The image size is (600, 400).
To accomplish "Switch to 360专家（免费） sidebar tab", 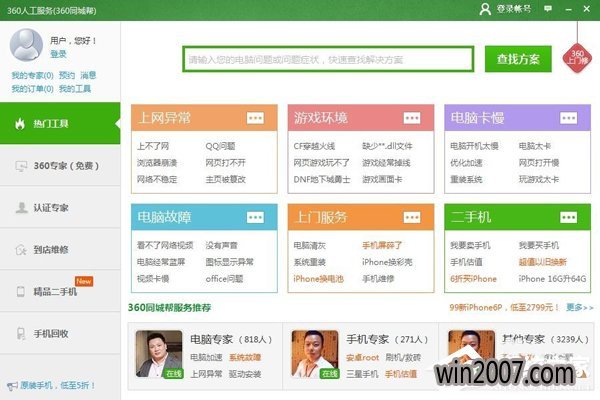I will click(60, 166).
